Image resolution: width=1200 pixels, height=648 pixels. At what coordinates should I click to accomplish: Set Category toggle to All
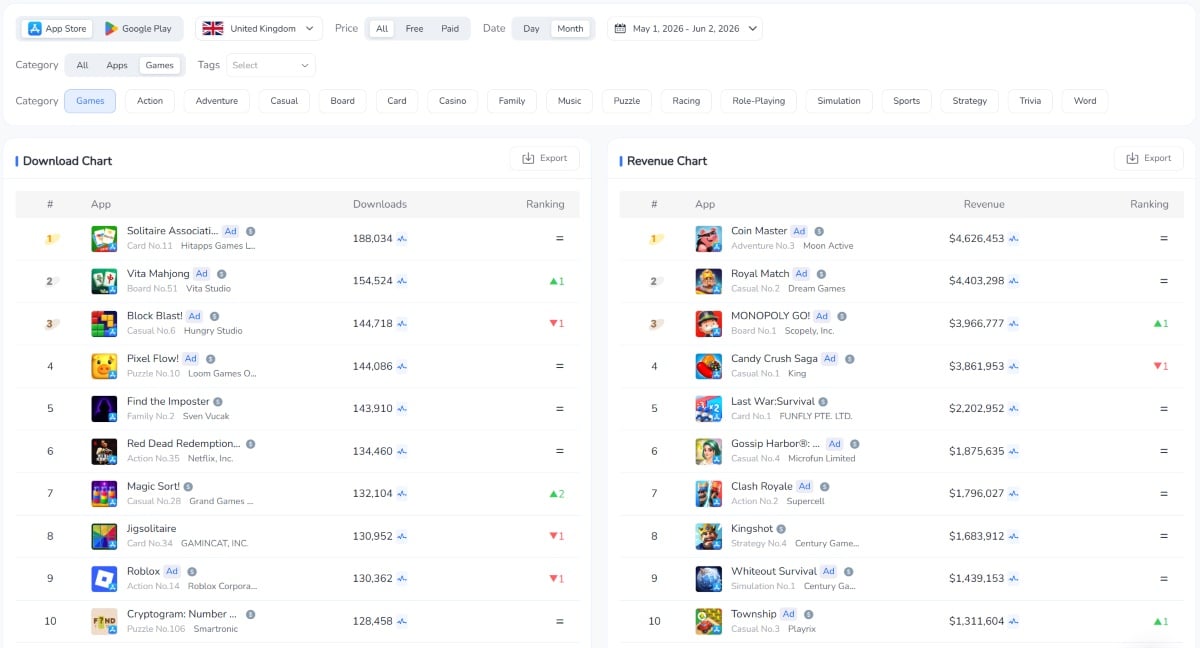coord(82,65)
